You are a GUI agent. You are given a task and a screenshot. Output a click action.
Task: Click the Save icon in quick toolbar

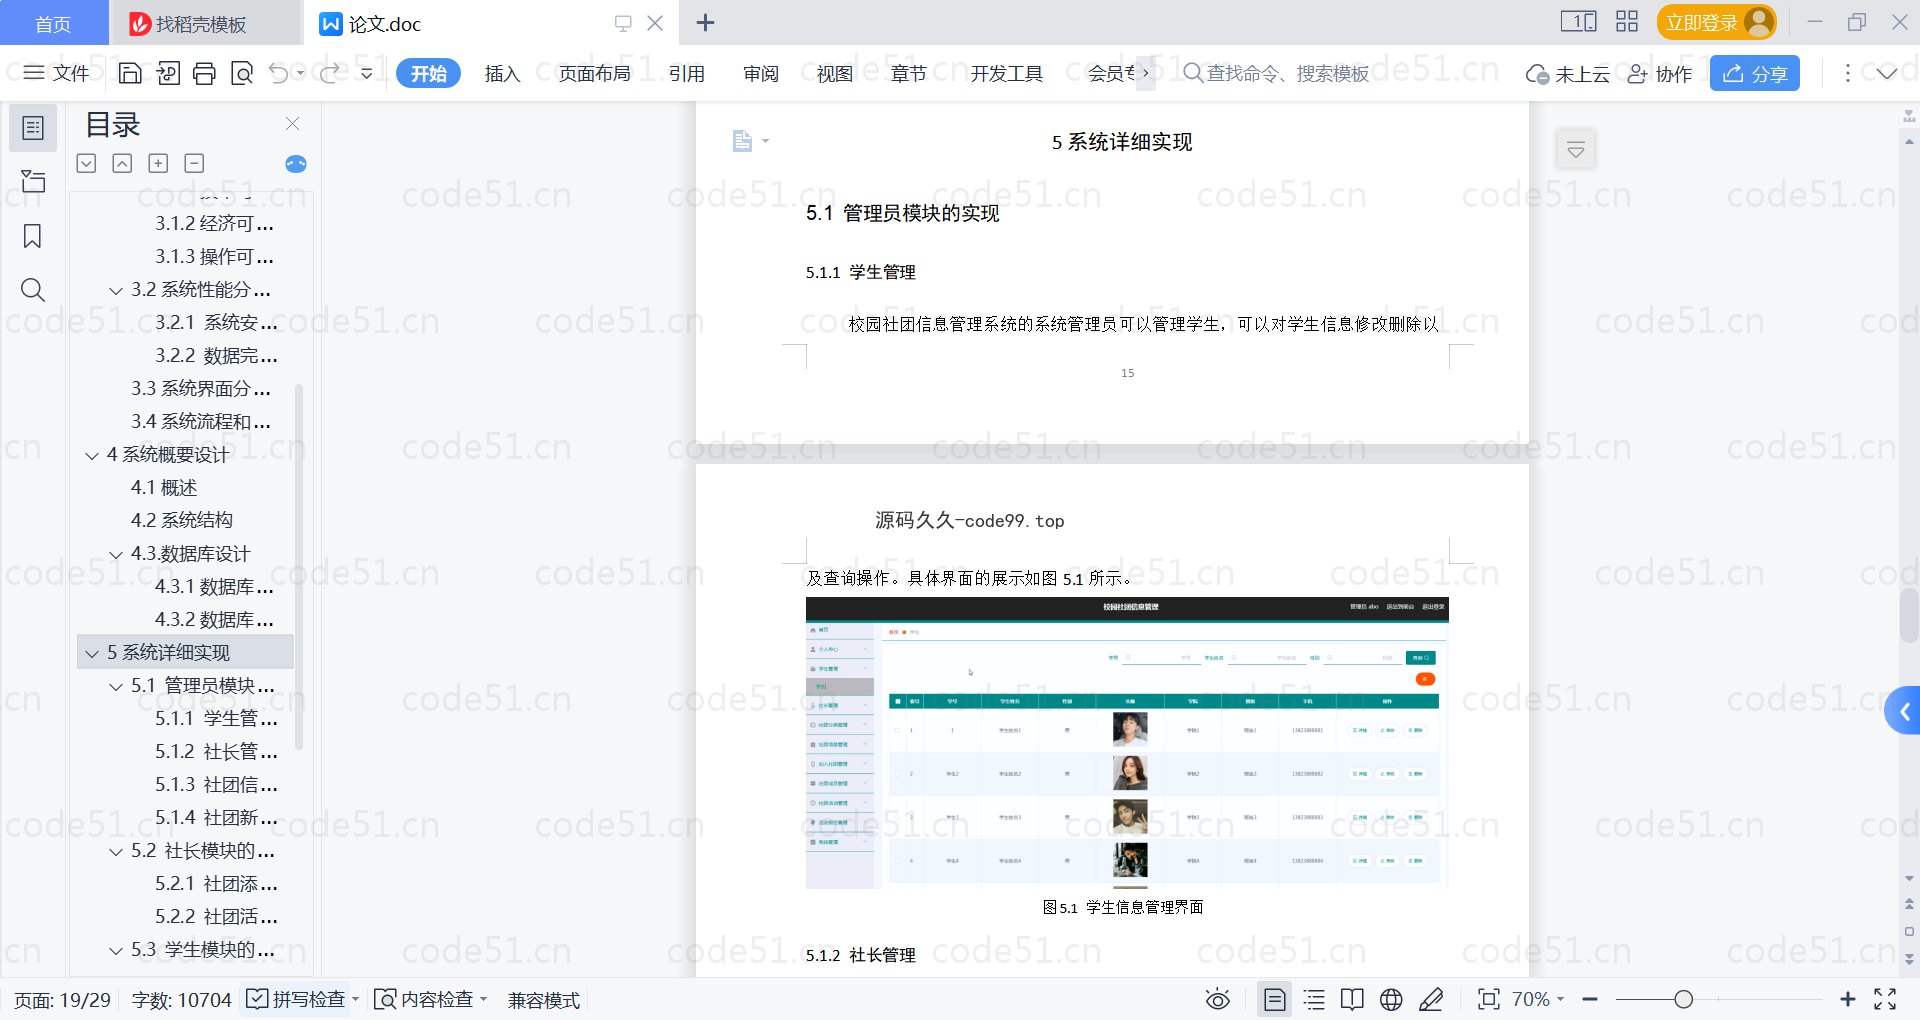coord(130,73)
